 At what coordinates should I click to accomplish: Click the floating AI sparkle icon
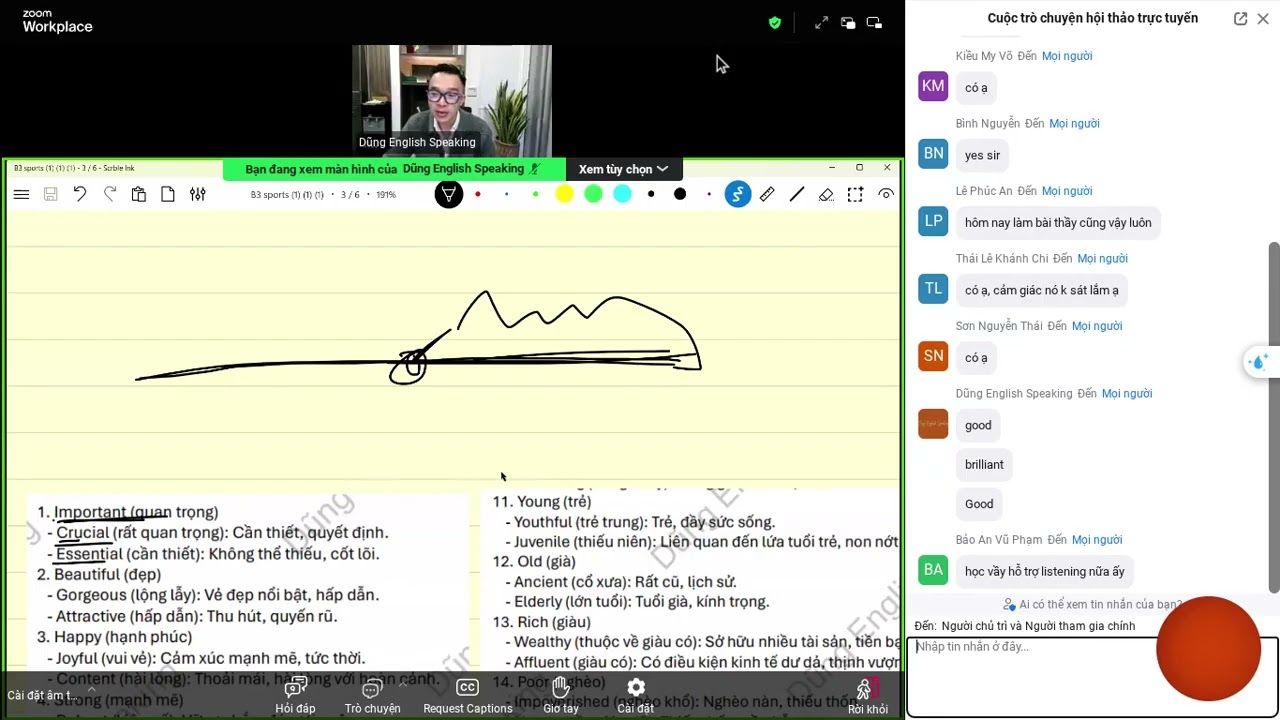pos(1259,362)
